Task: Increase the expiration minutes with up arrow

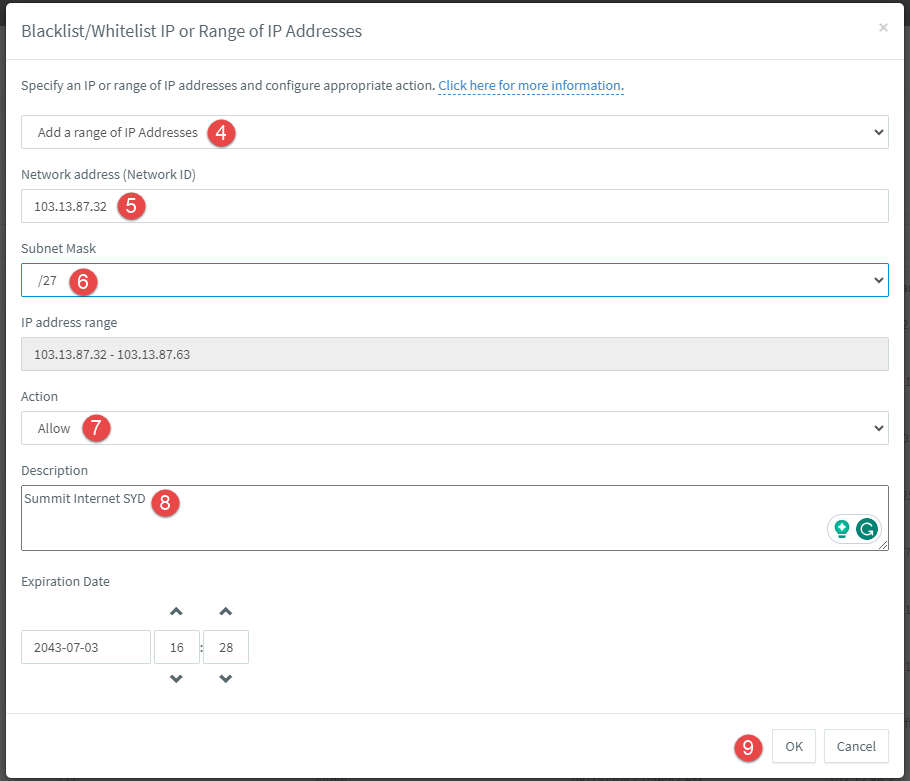Action: [x=226, y=611]
